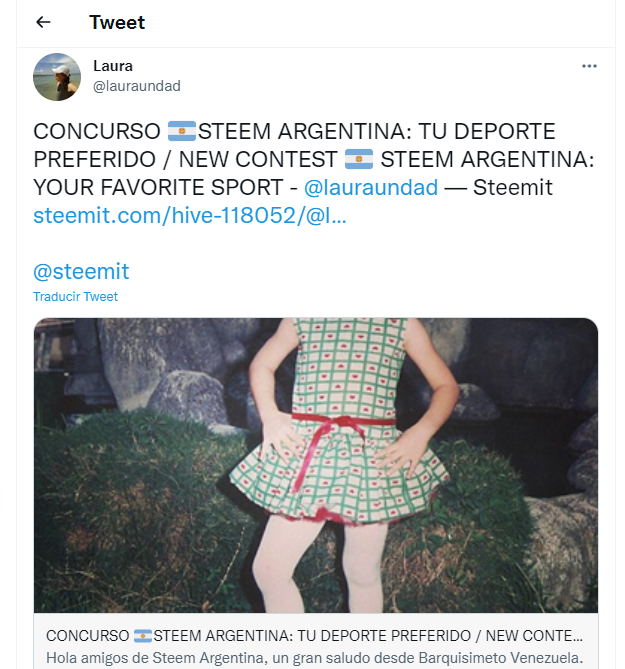Click the tweet text PREFERIDO / NEW CONTEST
The image size is (625, 669).
185,159
